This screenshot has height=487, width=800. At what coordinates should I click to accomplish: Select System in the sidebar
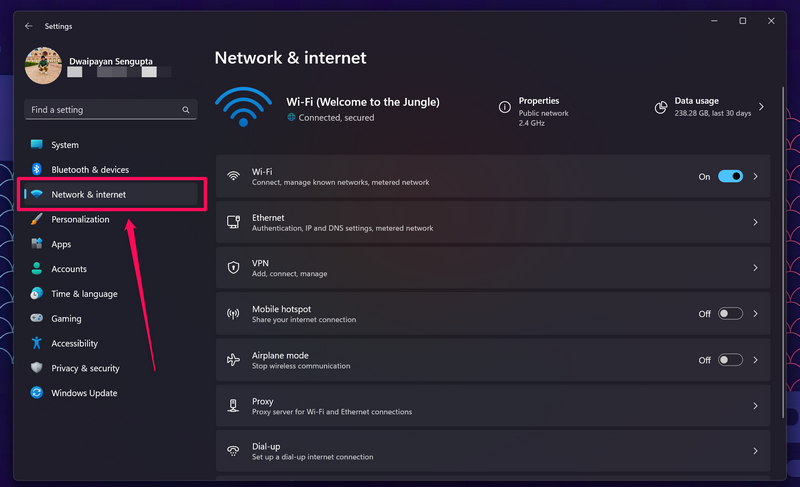click(x=65, y=145)
